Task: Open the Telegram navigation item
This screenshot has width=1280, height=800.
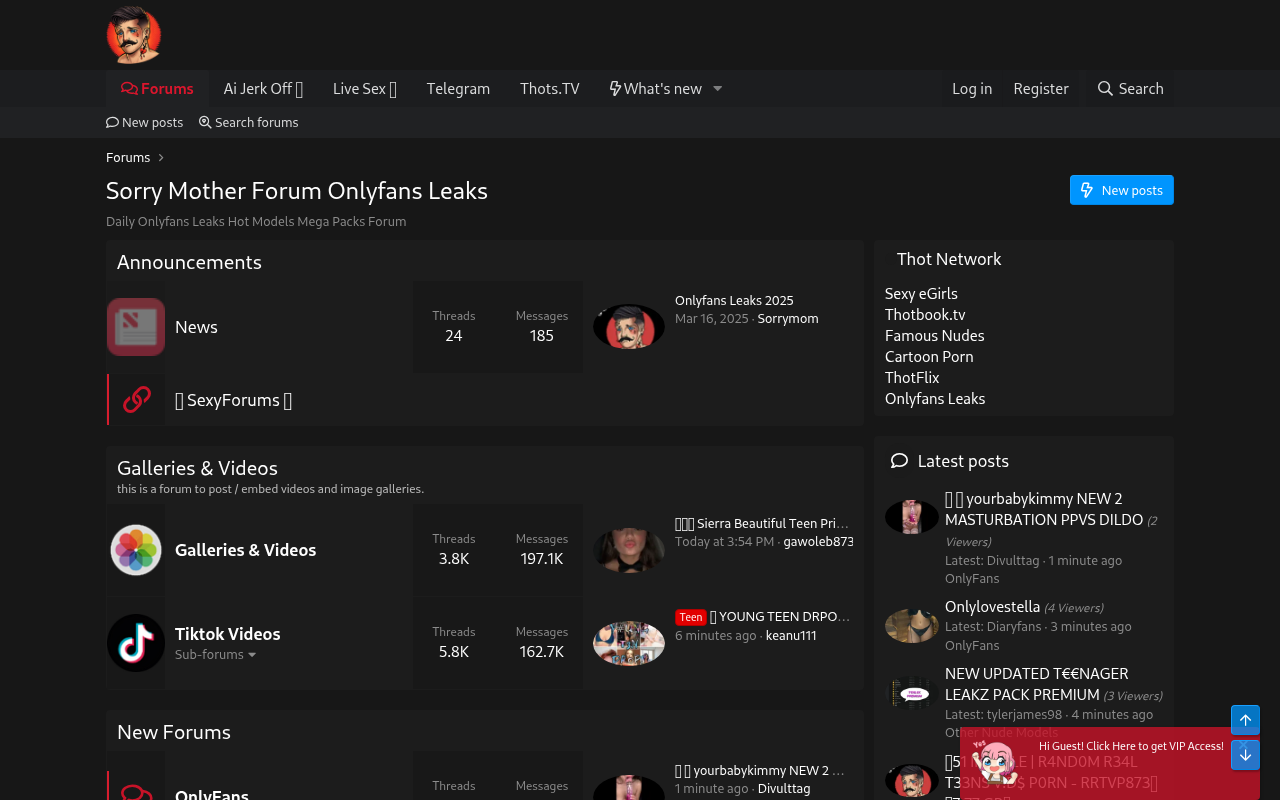Action: coord(458,89)
